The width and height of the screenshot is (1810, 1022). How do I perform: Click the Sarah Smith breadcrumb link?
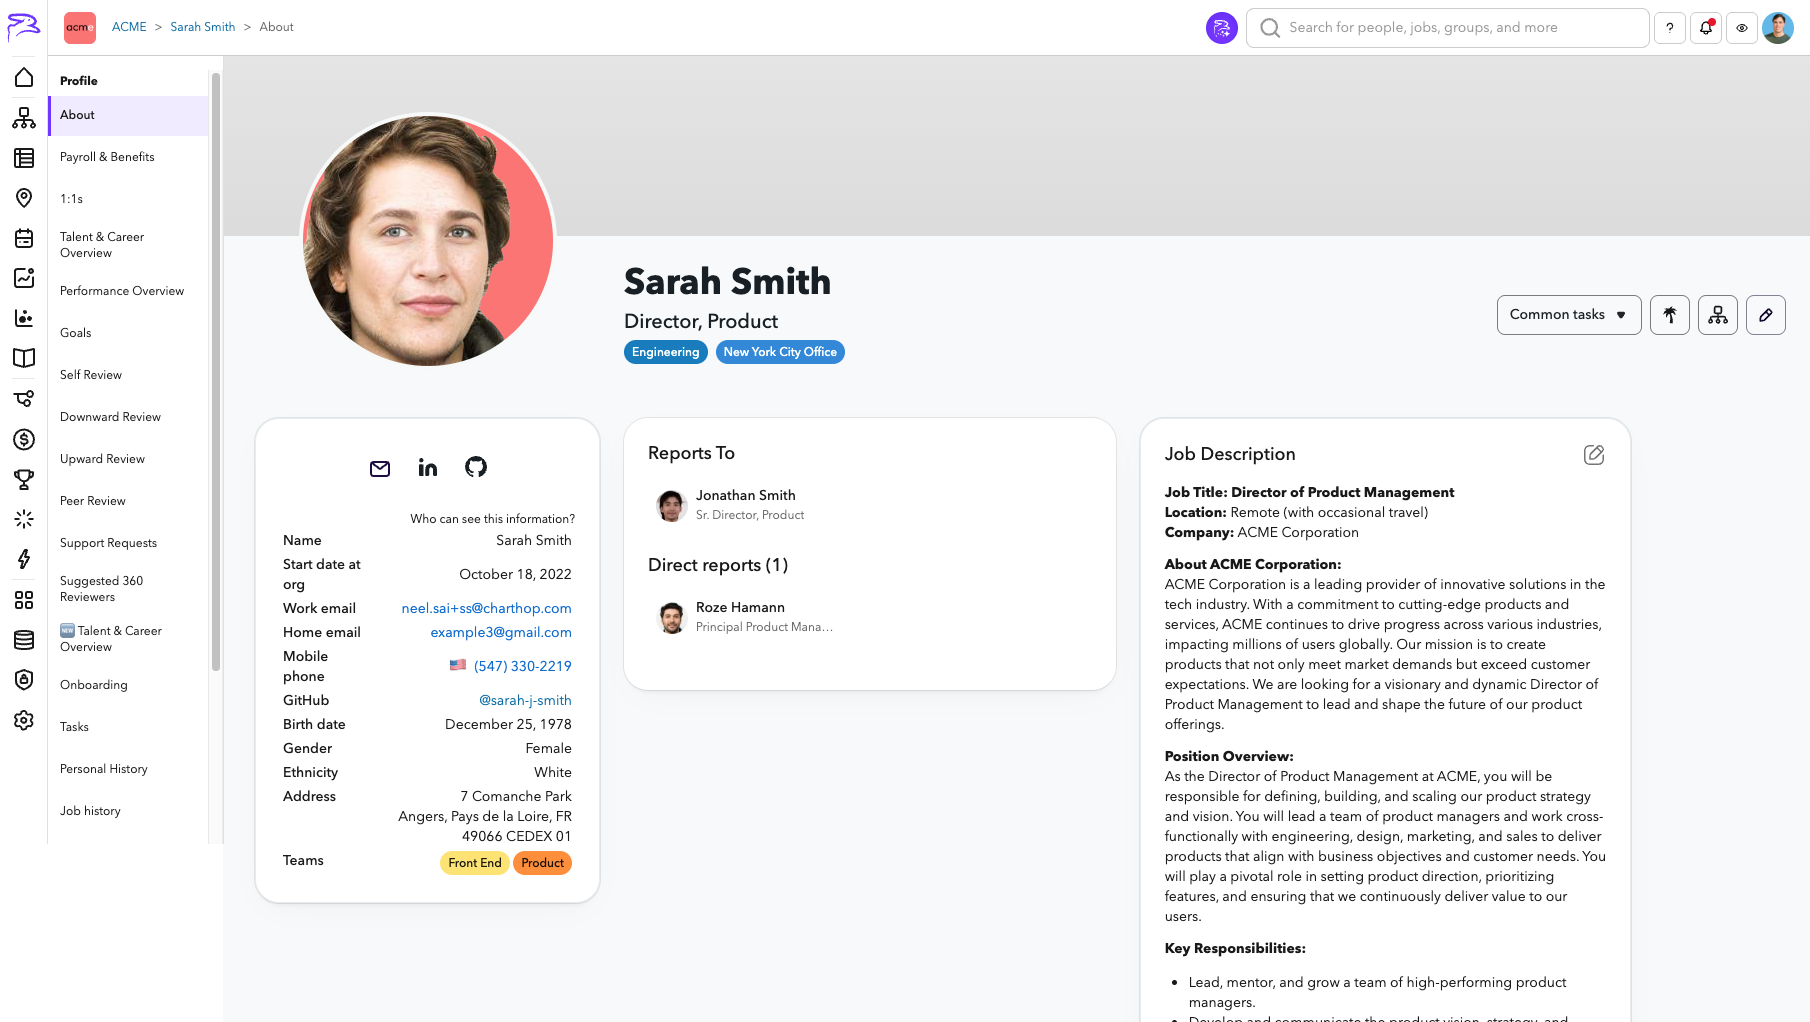(x=203, y=27)
